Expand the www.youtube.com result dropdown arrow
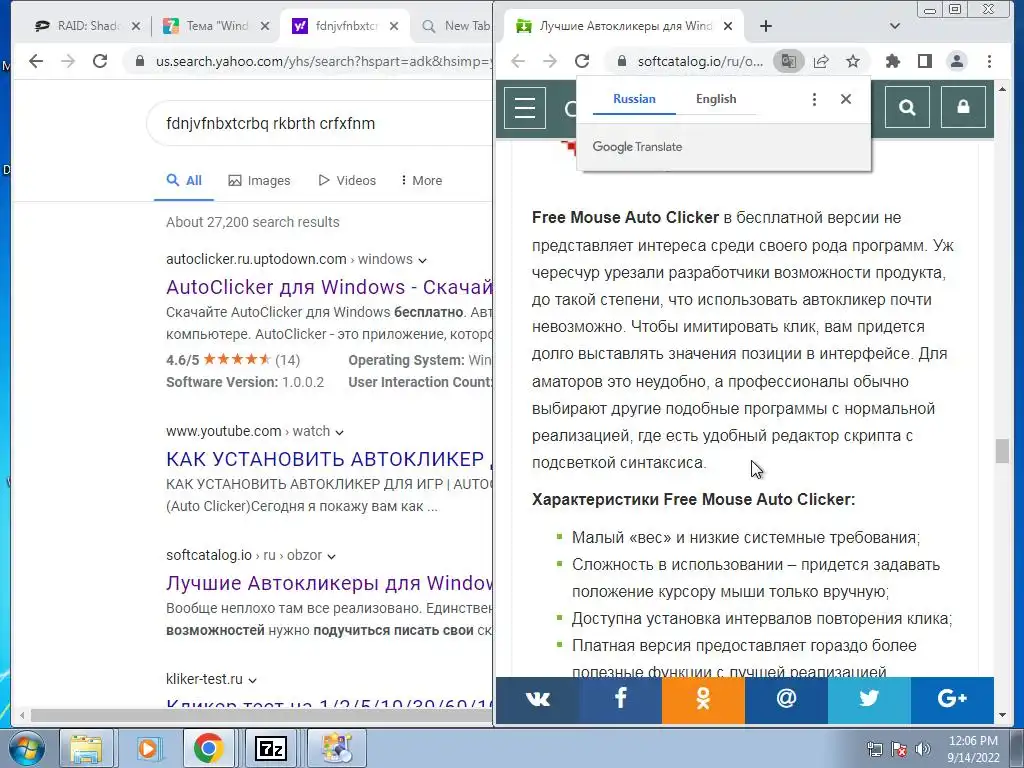The image size is (1024, 768). pos(339,432)
